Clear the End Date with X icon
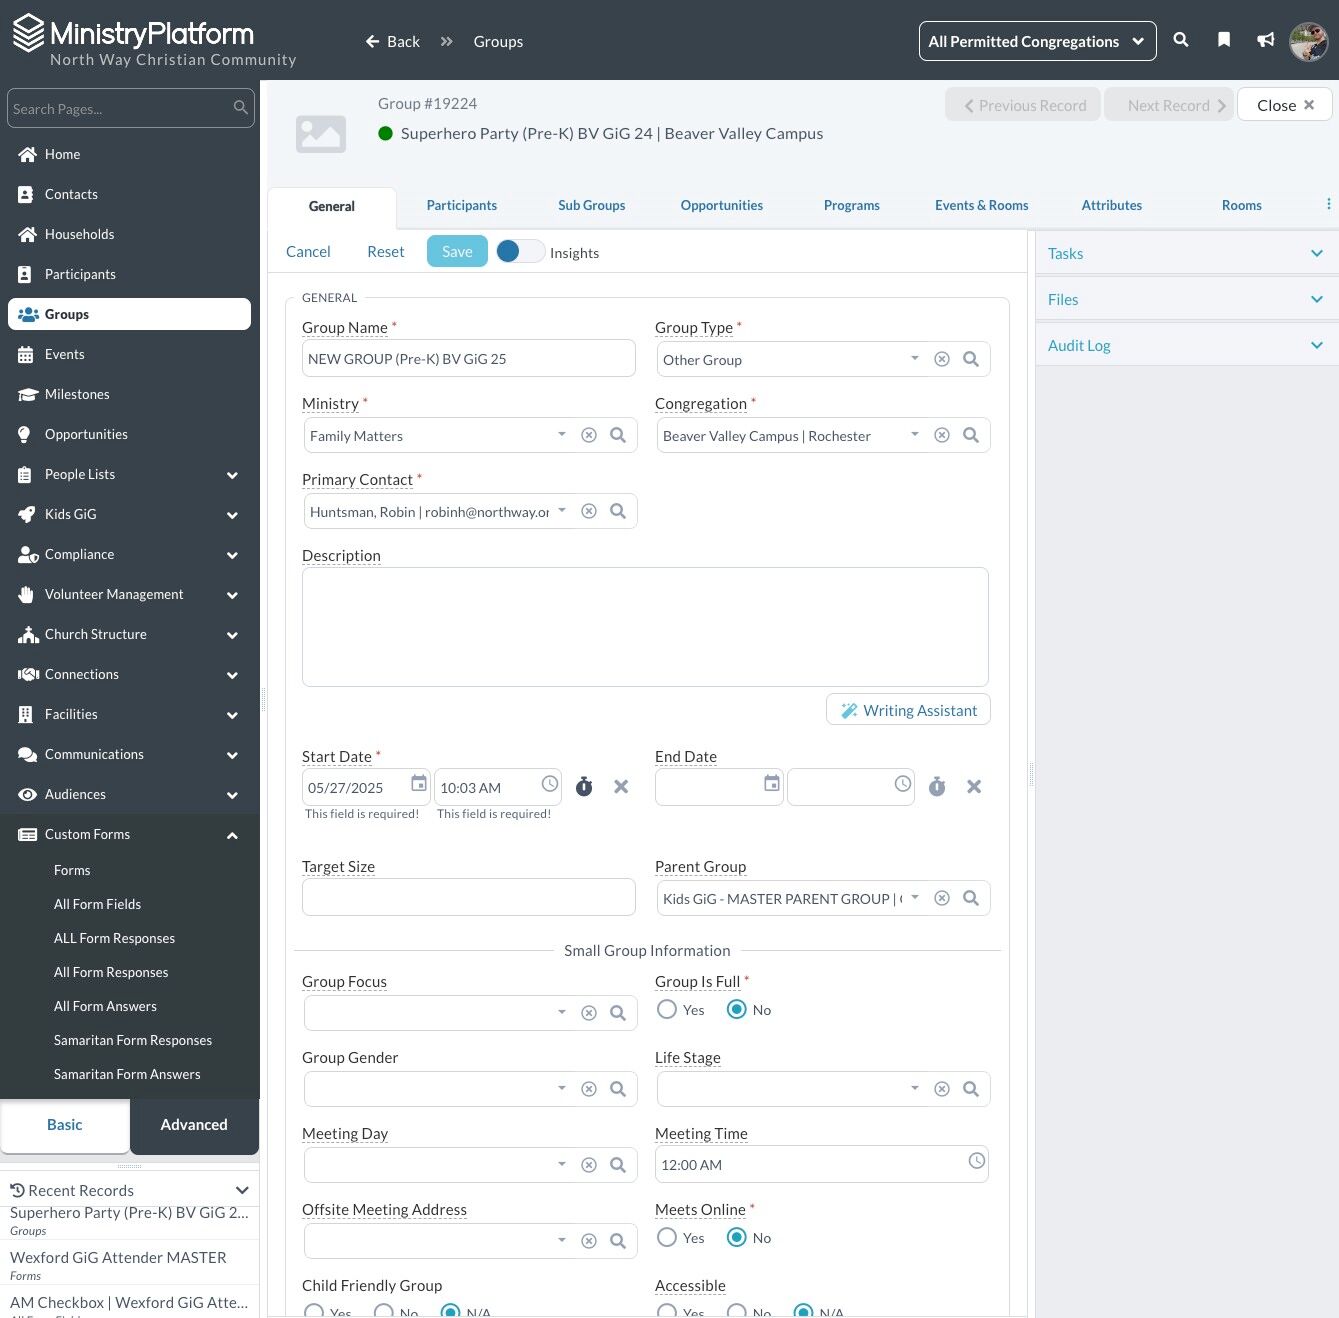1339x1318 pixels. click(973, 787)
